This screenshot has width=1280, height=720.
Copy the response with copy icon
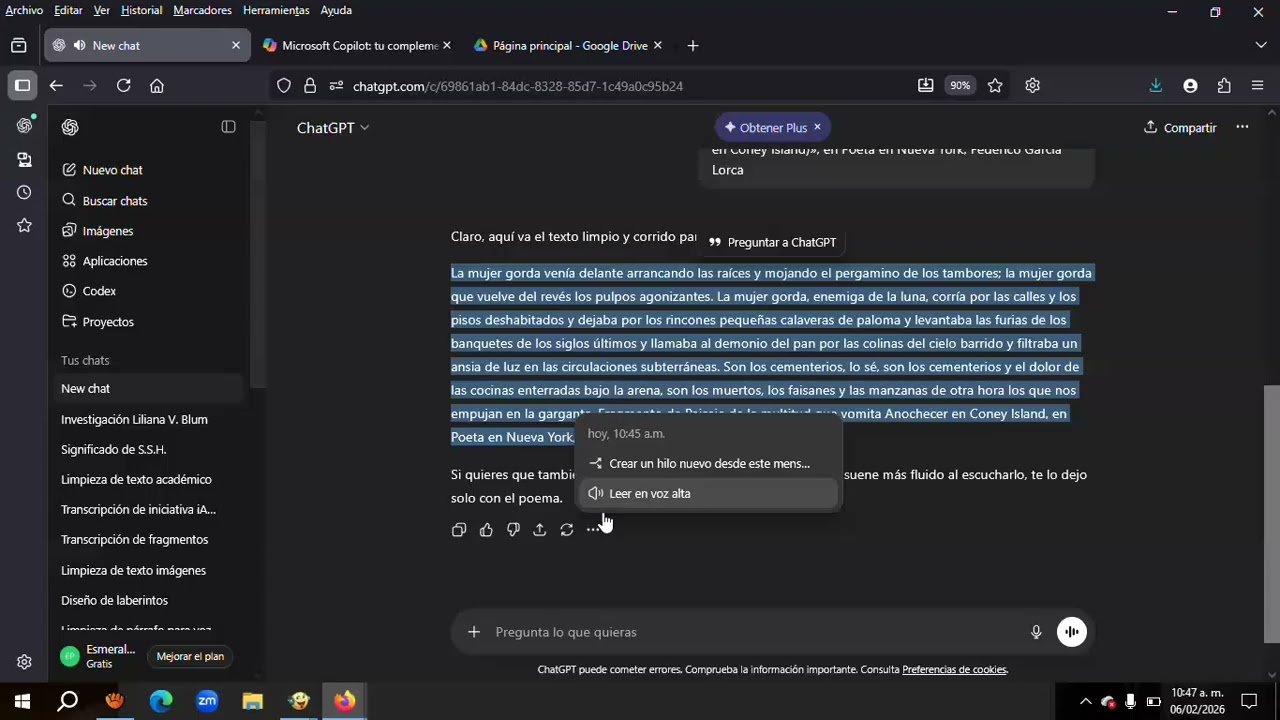click(459, 530)
